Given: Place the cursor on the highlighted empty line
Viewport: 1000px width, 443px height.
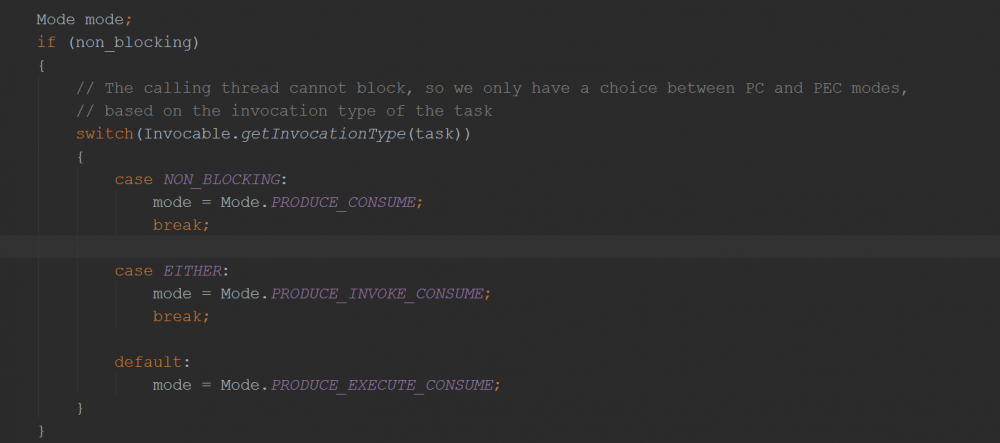Looking at the screenshot, I should tap(500, 248).
